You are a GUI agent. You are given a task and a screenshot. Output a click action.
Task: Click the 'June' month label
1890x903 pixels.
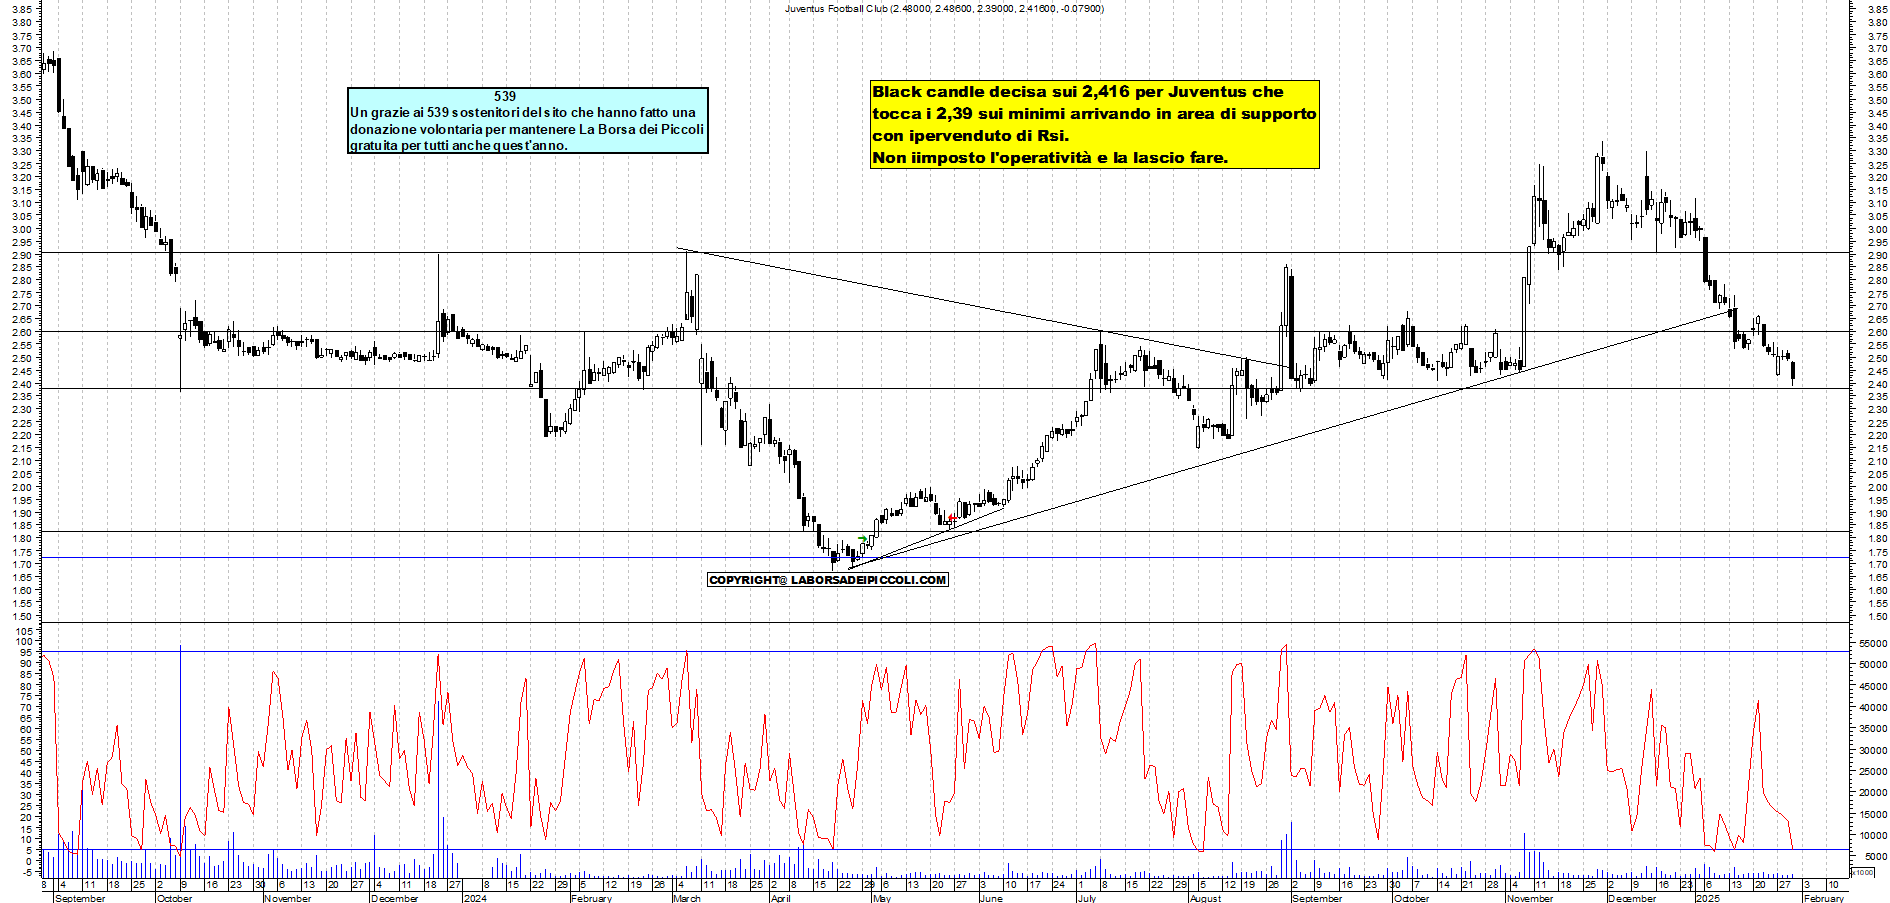click(990, 898)
